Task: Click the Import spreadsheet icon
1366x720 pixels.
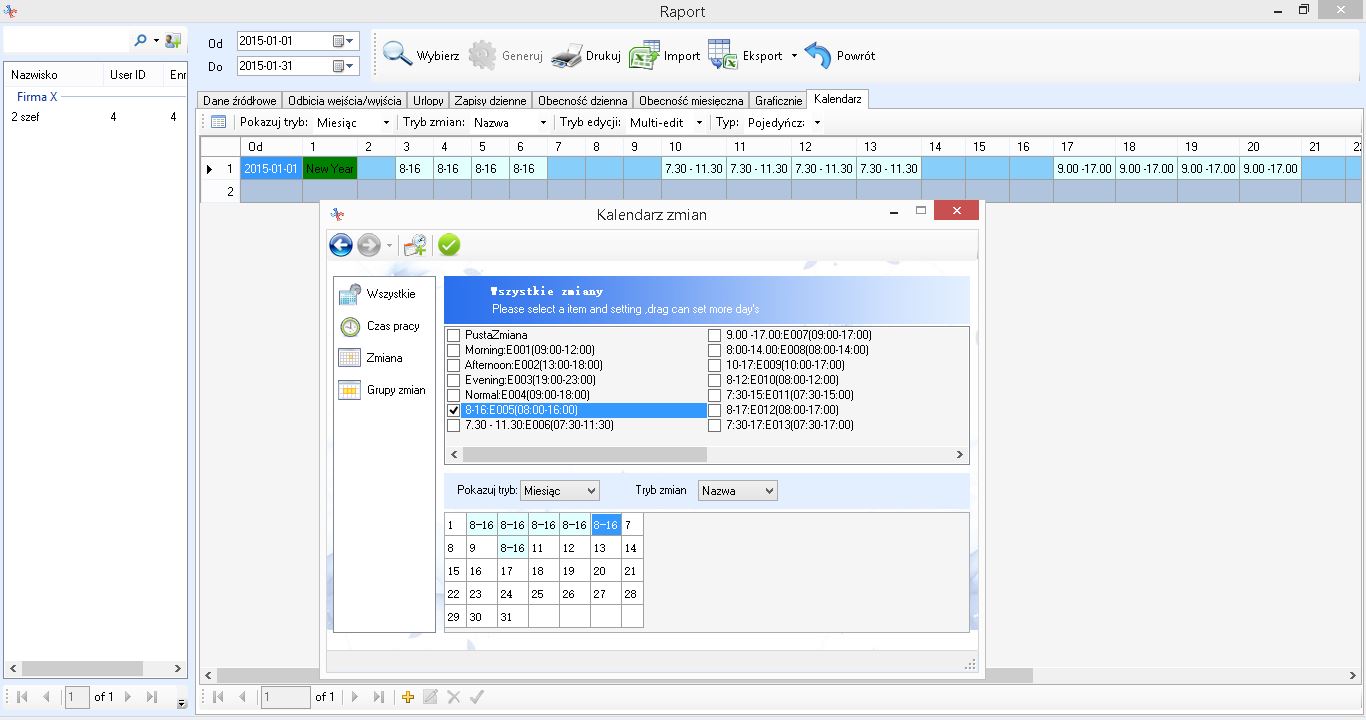Action: (x=644, y=55)
